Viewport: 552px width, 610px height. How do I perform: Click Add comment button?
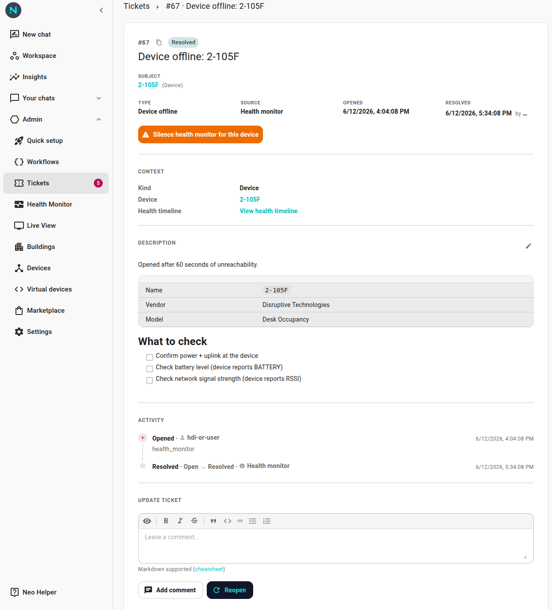[170, 590]
